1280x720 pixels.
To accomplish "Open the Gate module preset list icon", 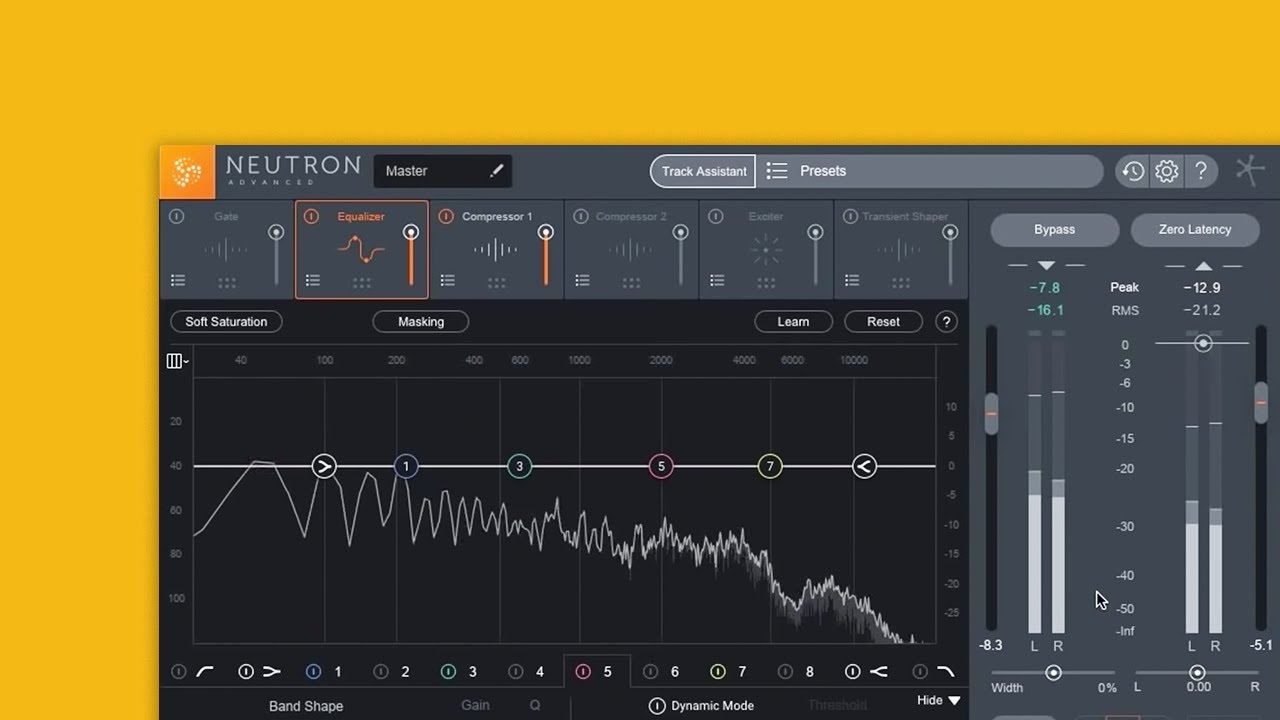I will tap(177, 281).
